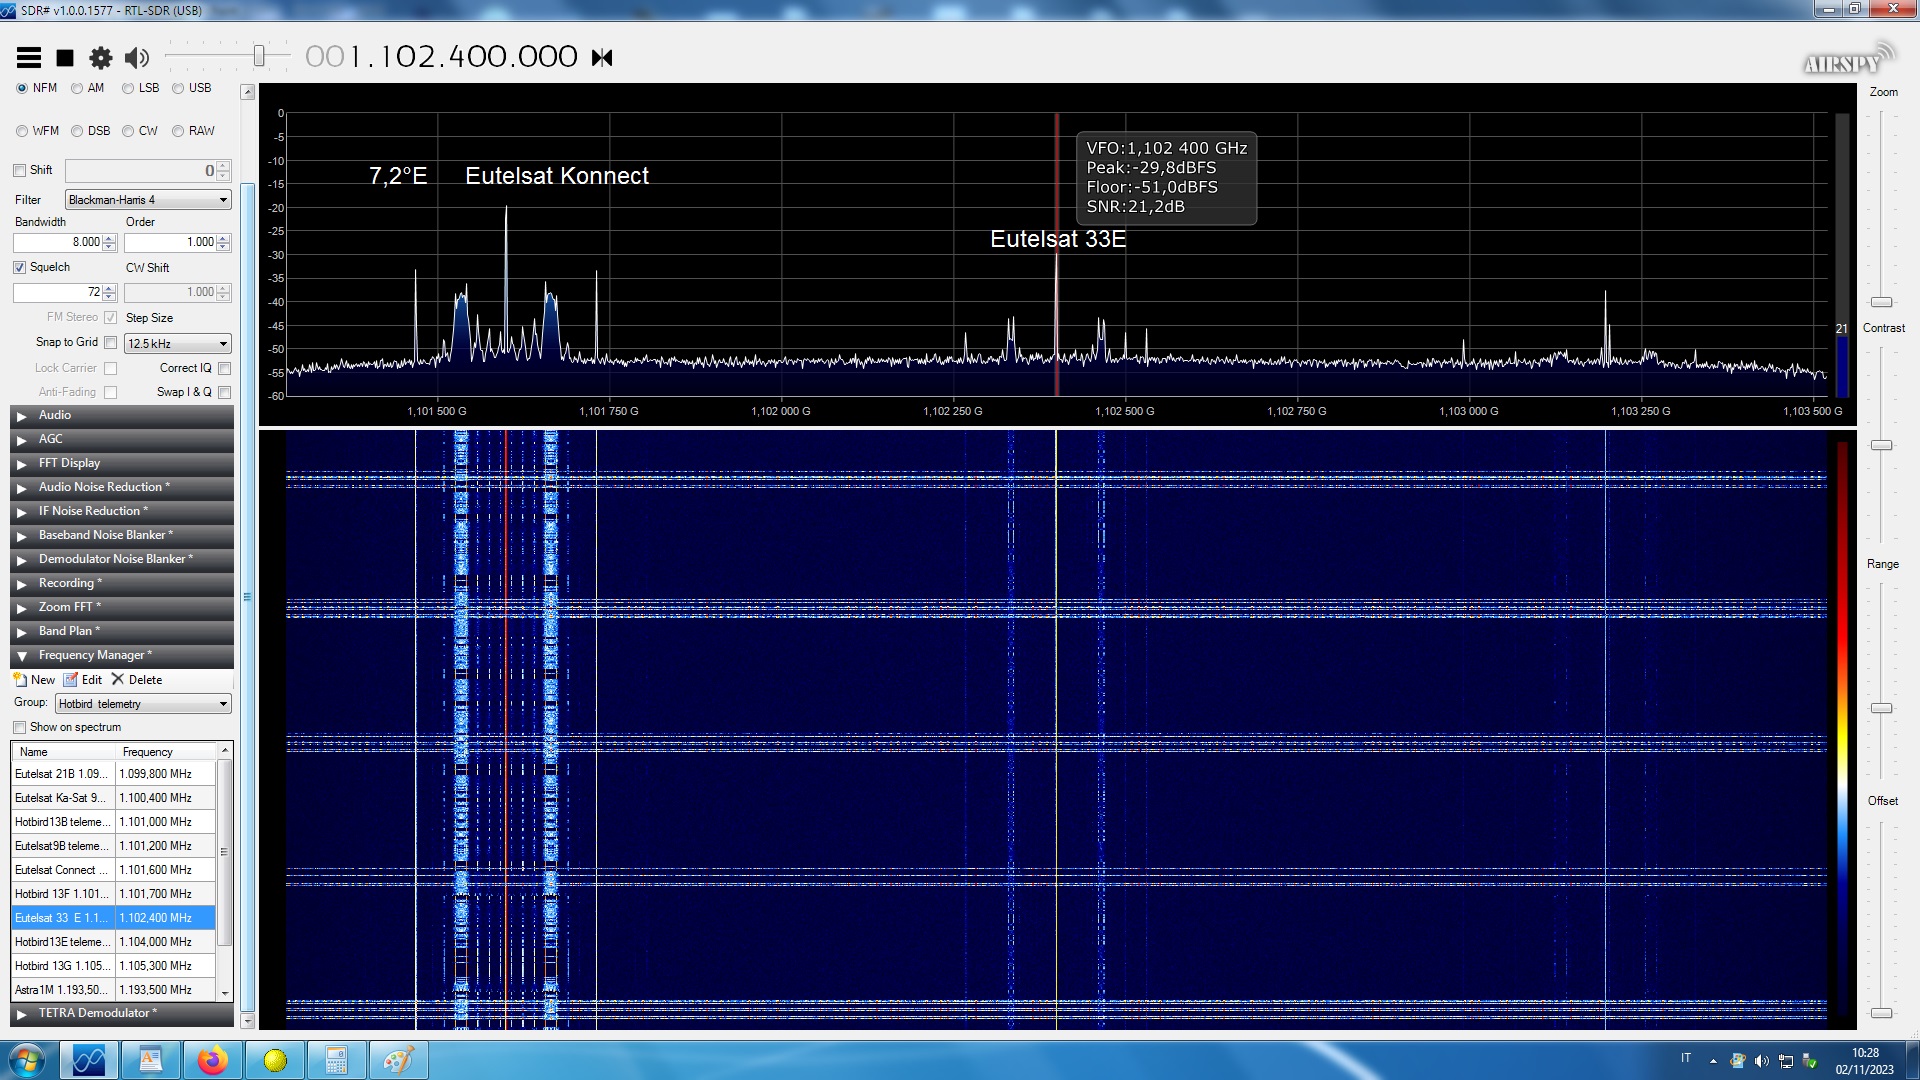The width and height of the screenshot is (1920, 1080).
Task: Click the tuning style icon beside frequency
Action: 602,58
